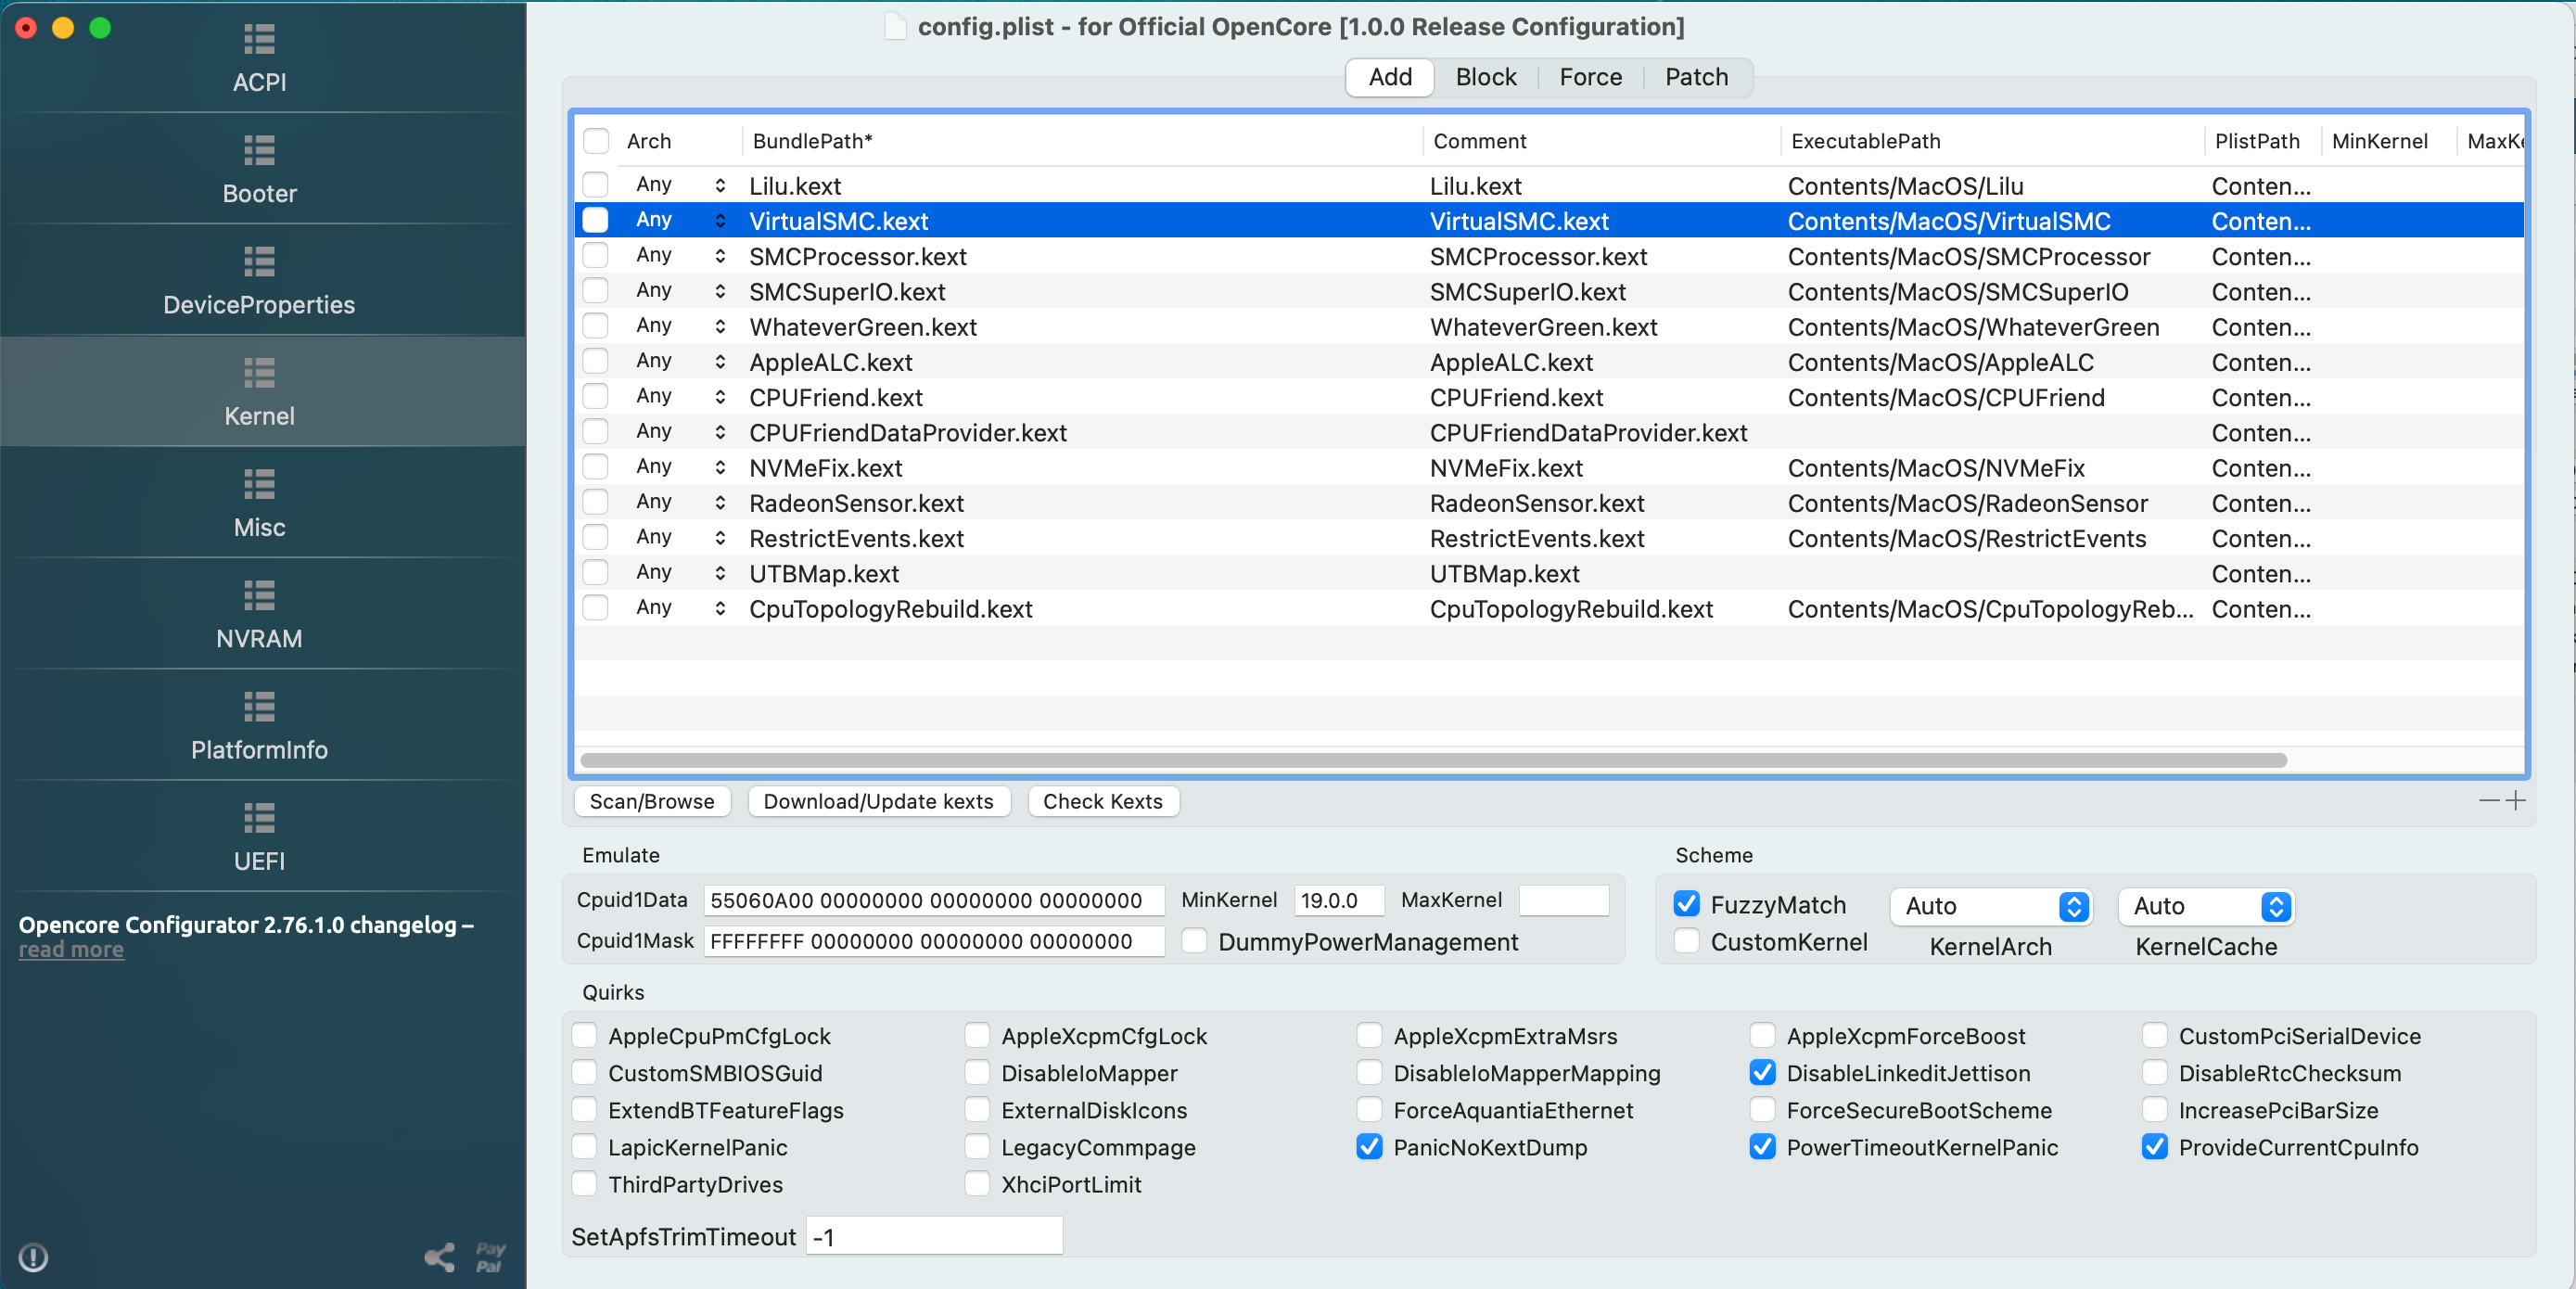
Task: Switch to the Add tab
Action: tap(1390, 77)
